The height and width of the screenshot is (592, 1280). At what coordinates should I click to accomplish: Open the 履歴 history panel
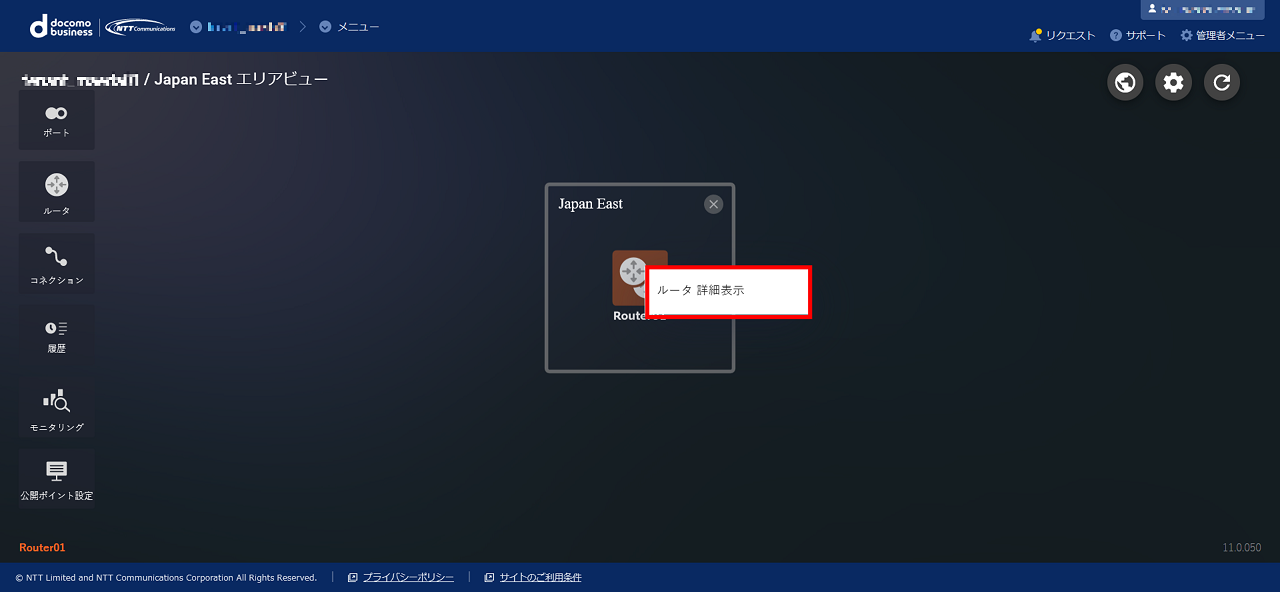tap(57, 335)
